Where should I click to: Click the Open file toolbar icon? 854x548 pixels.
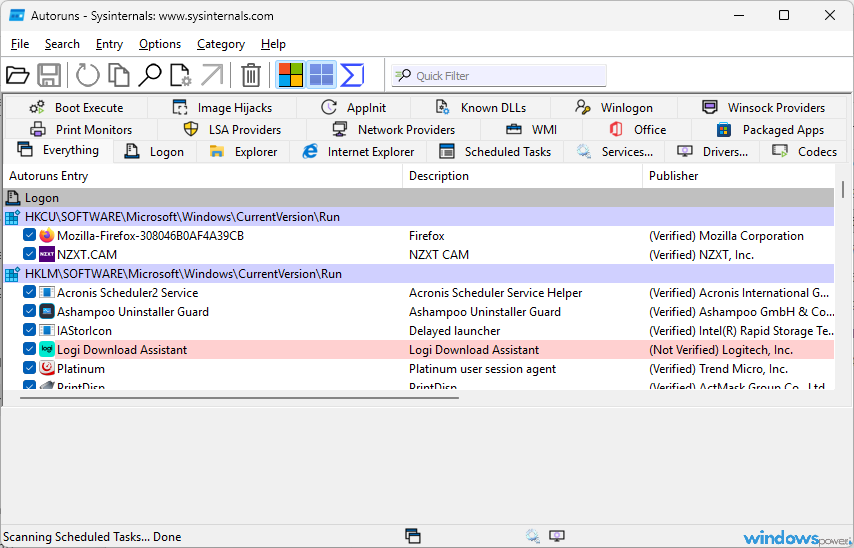tap(17, 75)
